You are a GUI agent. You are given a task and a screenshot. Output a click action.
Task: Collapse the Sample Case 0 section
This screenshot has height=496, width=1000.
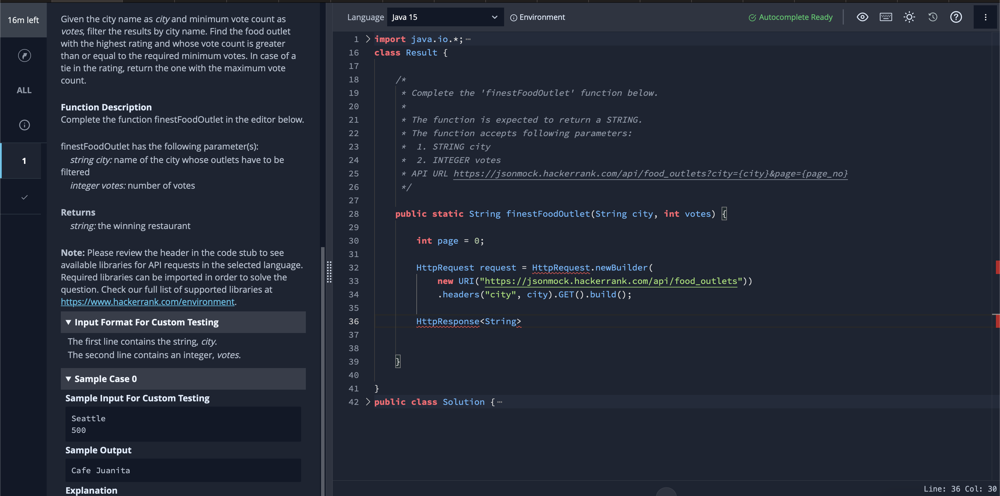pos(183,379)
